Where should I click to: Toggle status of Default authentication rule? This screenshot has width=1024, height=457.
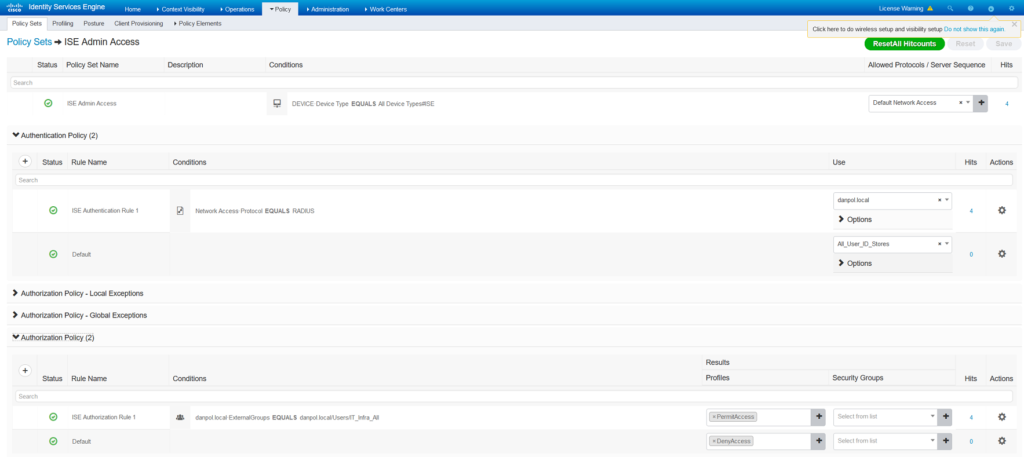[x=54, y=254]
